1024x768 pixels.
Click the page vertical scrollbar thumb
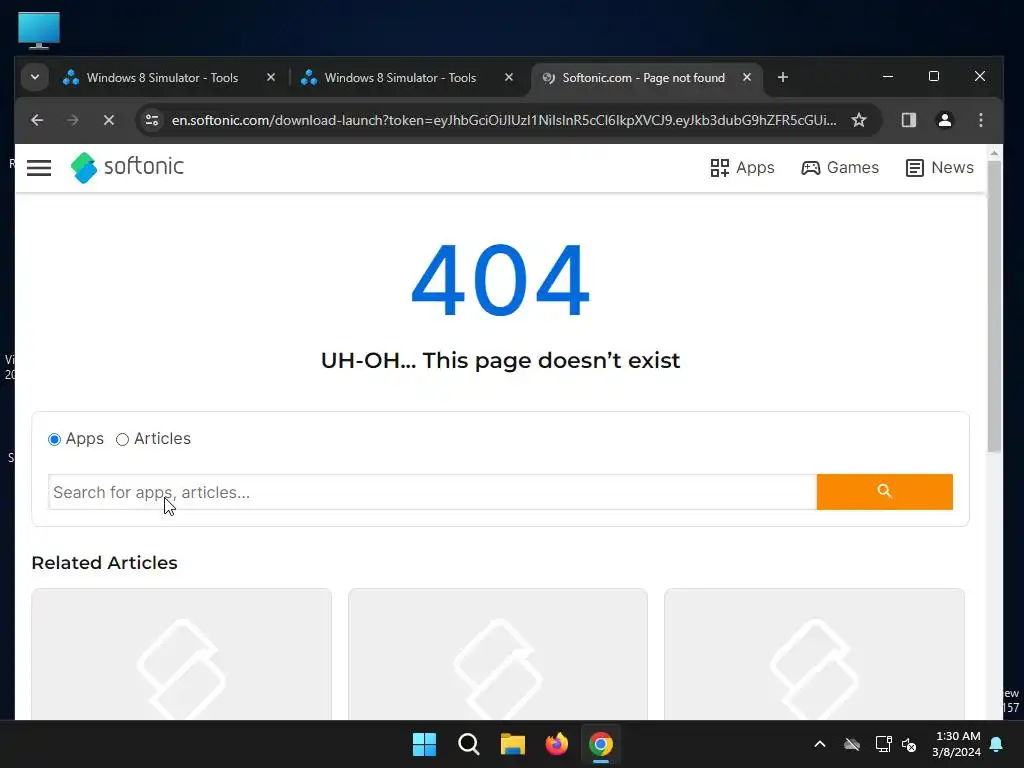tap(994, 306)
